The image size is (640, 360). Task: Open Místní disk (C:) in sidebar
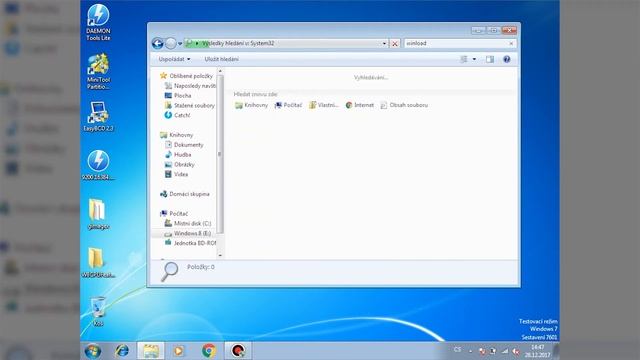tap(188, 223)
